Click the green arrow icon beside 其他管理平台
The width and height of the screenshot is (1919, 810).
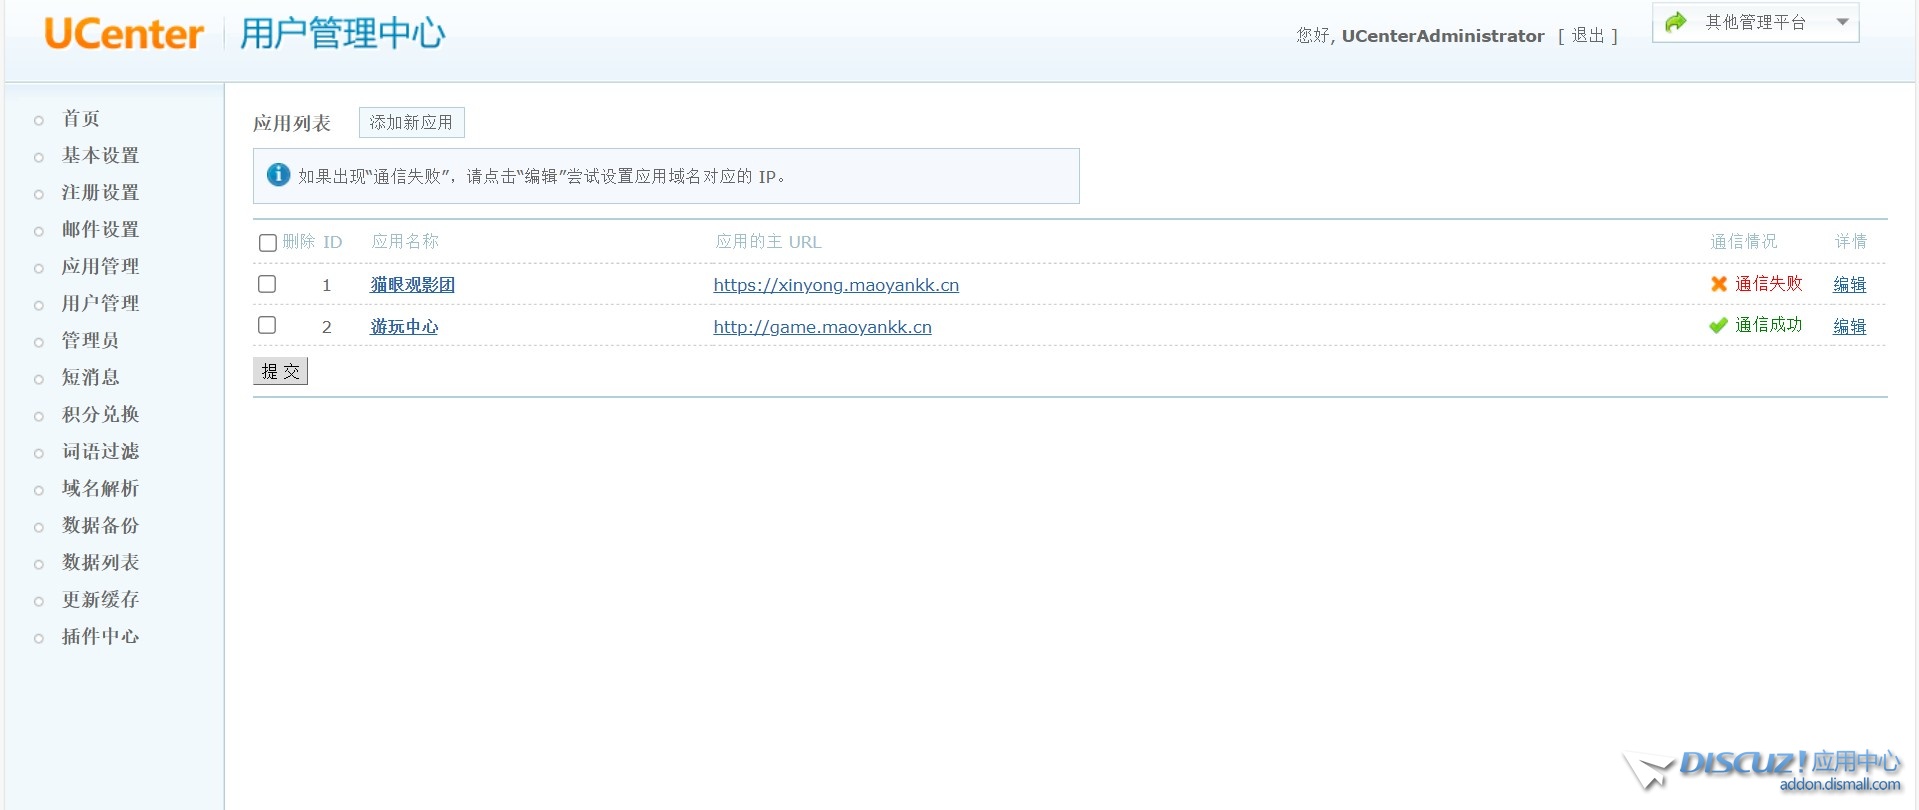click(1676, 22)
